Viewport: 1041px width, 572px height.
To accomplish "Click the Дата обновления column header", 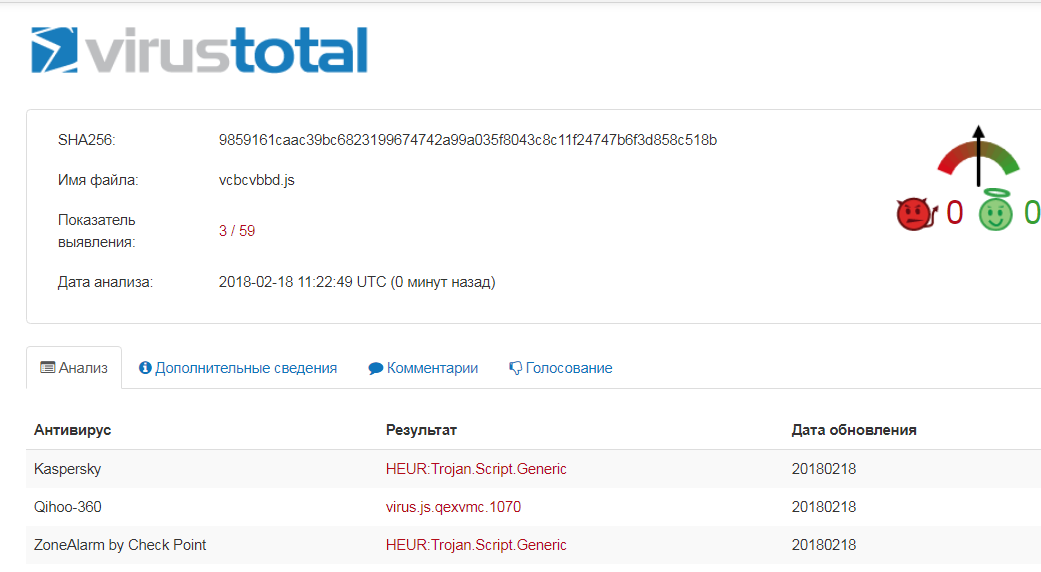I will pyautogui.click(x=854, y=430).
